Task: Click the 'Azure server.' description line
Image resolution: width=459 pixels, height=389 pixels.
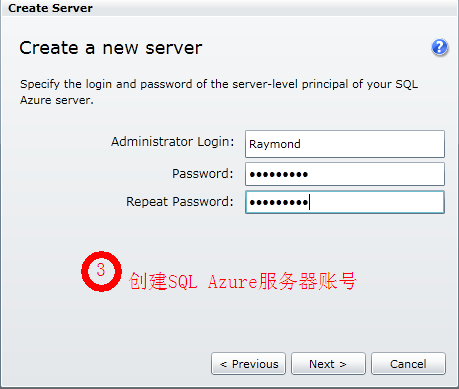Action: (x=57, y=100)
